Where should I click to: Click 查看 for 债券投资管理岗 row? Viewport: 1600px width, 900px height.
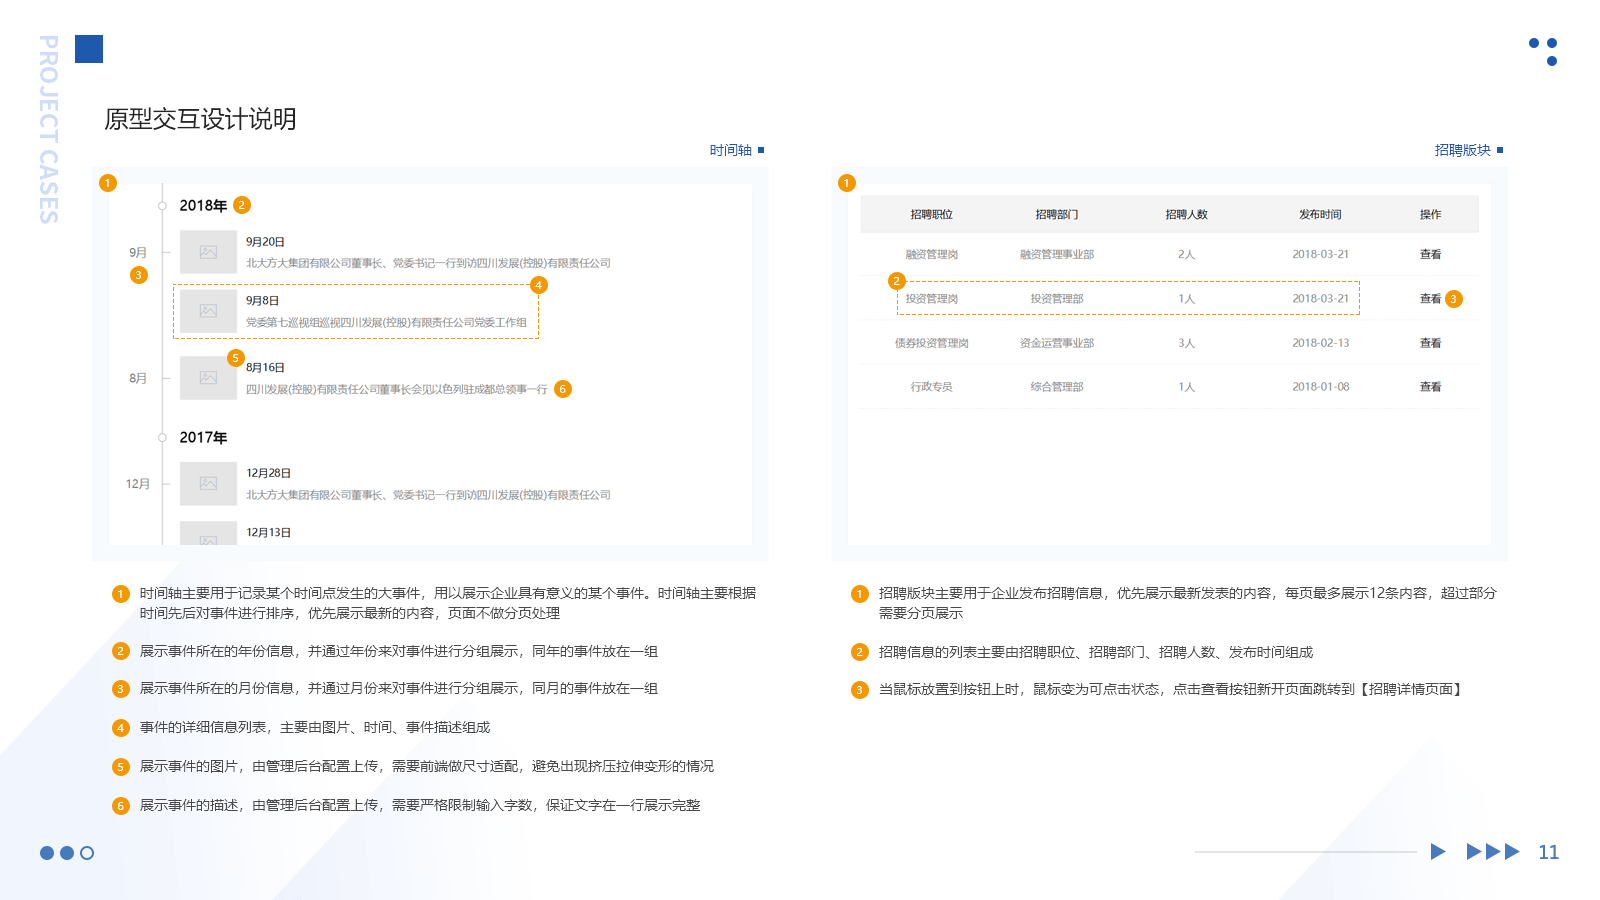click(1430, 343)
